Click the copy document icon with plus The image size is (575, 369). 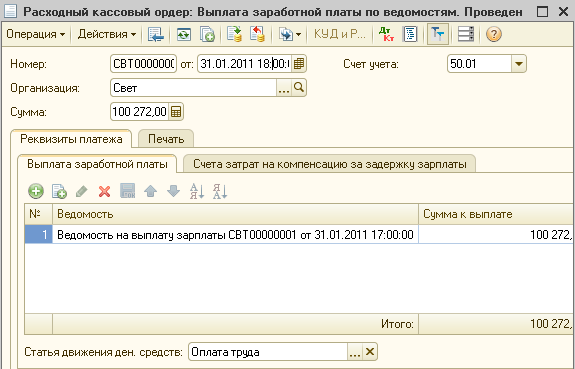(x=207, y=34)
